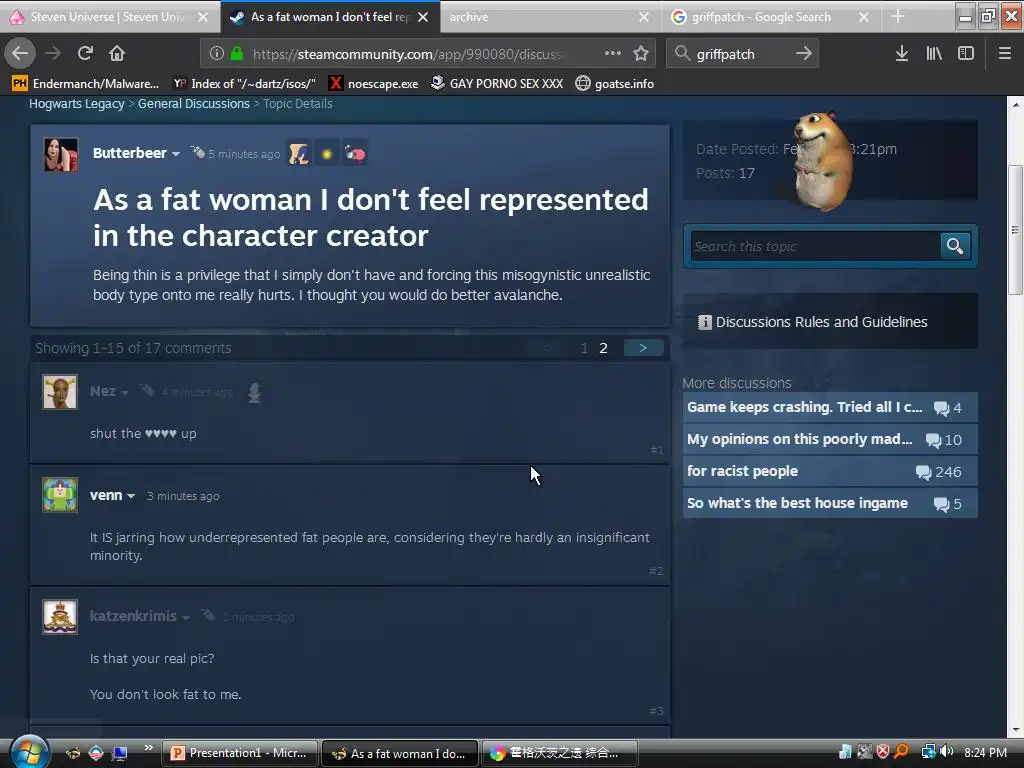The height and width of the screenshot is (768, 1024).
Task: Reload the current page
Action: click(86, 53)
